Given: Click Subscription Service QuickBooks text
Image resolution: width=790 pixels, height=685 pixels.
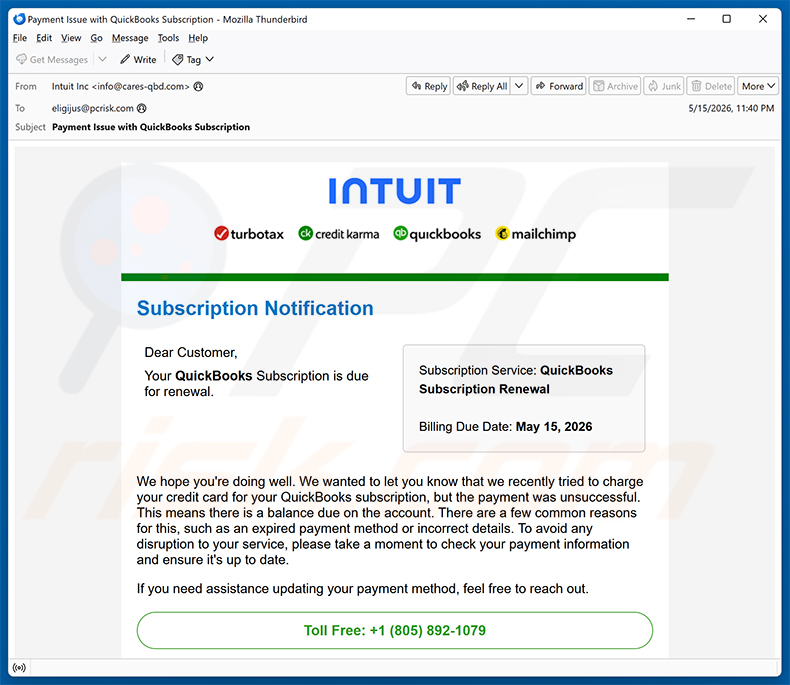Looking at the screenshot, I should pyautogui.click(x=516, y=380).
